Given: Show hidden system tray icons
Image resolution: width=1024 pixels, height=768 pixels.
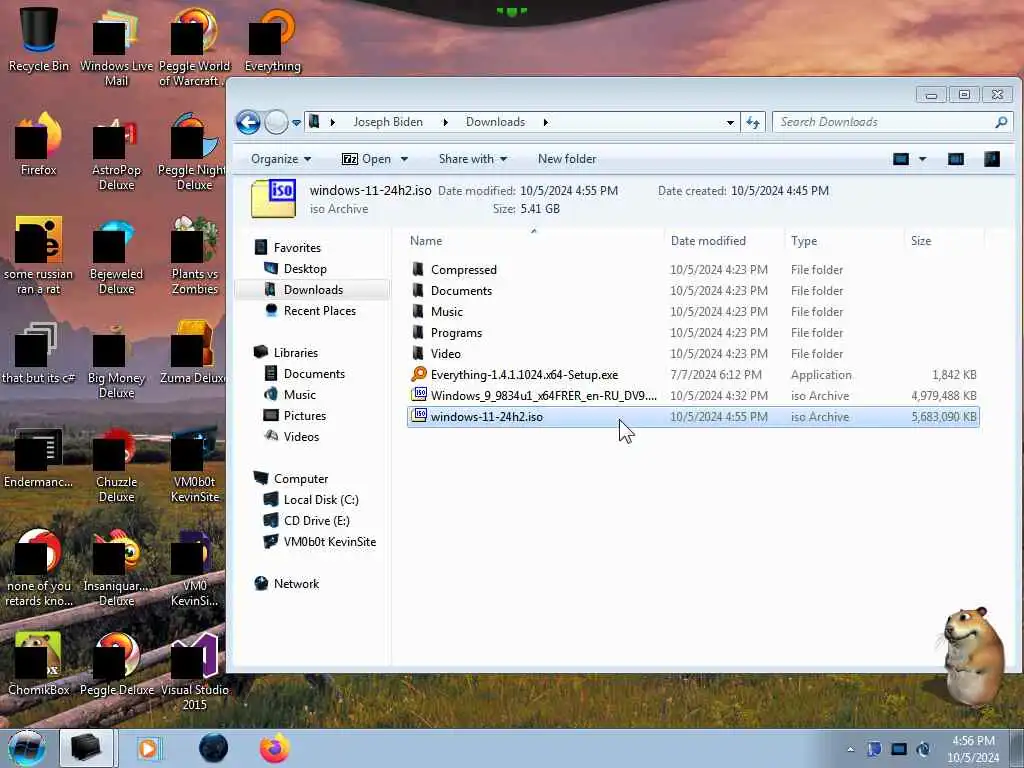Looking at the screenshot, I should click(850, 749).
